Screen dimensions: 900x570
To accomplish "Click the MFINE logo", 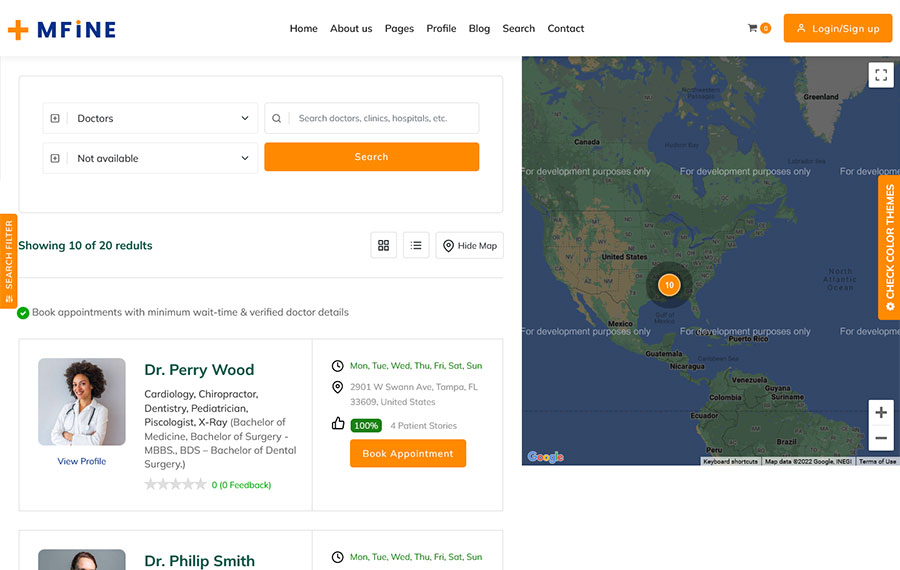I will tap(62, 29).
